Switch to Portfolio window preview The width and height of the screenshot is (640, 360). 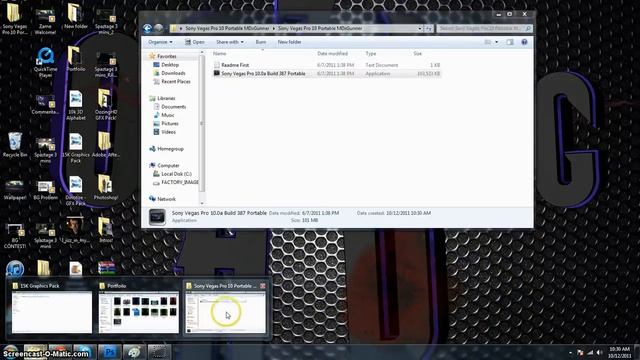(138, 309)
